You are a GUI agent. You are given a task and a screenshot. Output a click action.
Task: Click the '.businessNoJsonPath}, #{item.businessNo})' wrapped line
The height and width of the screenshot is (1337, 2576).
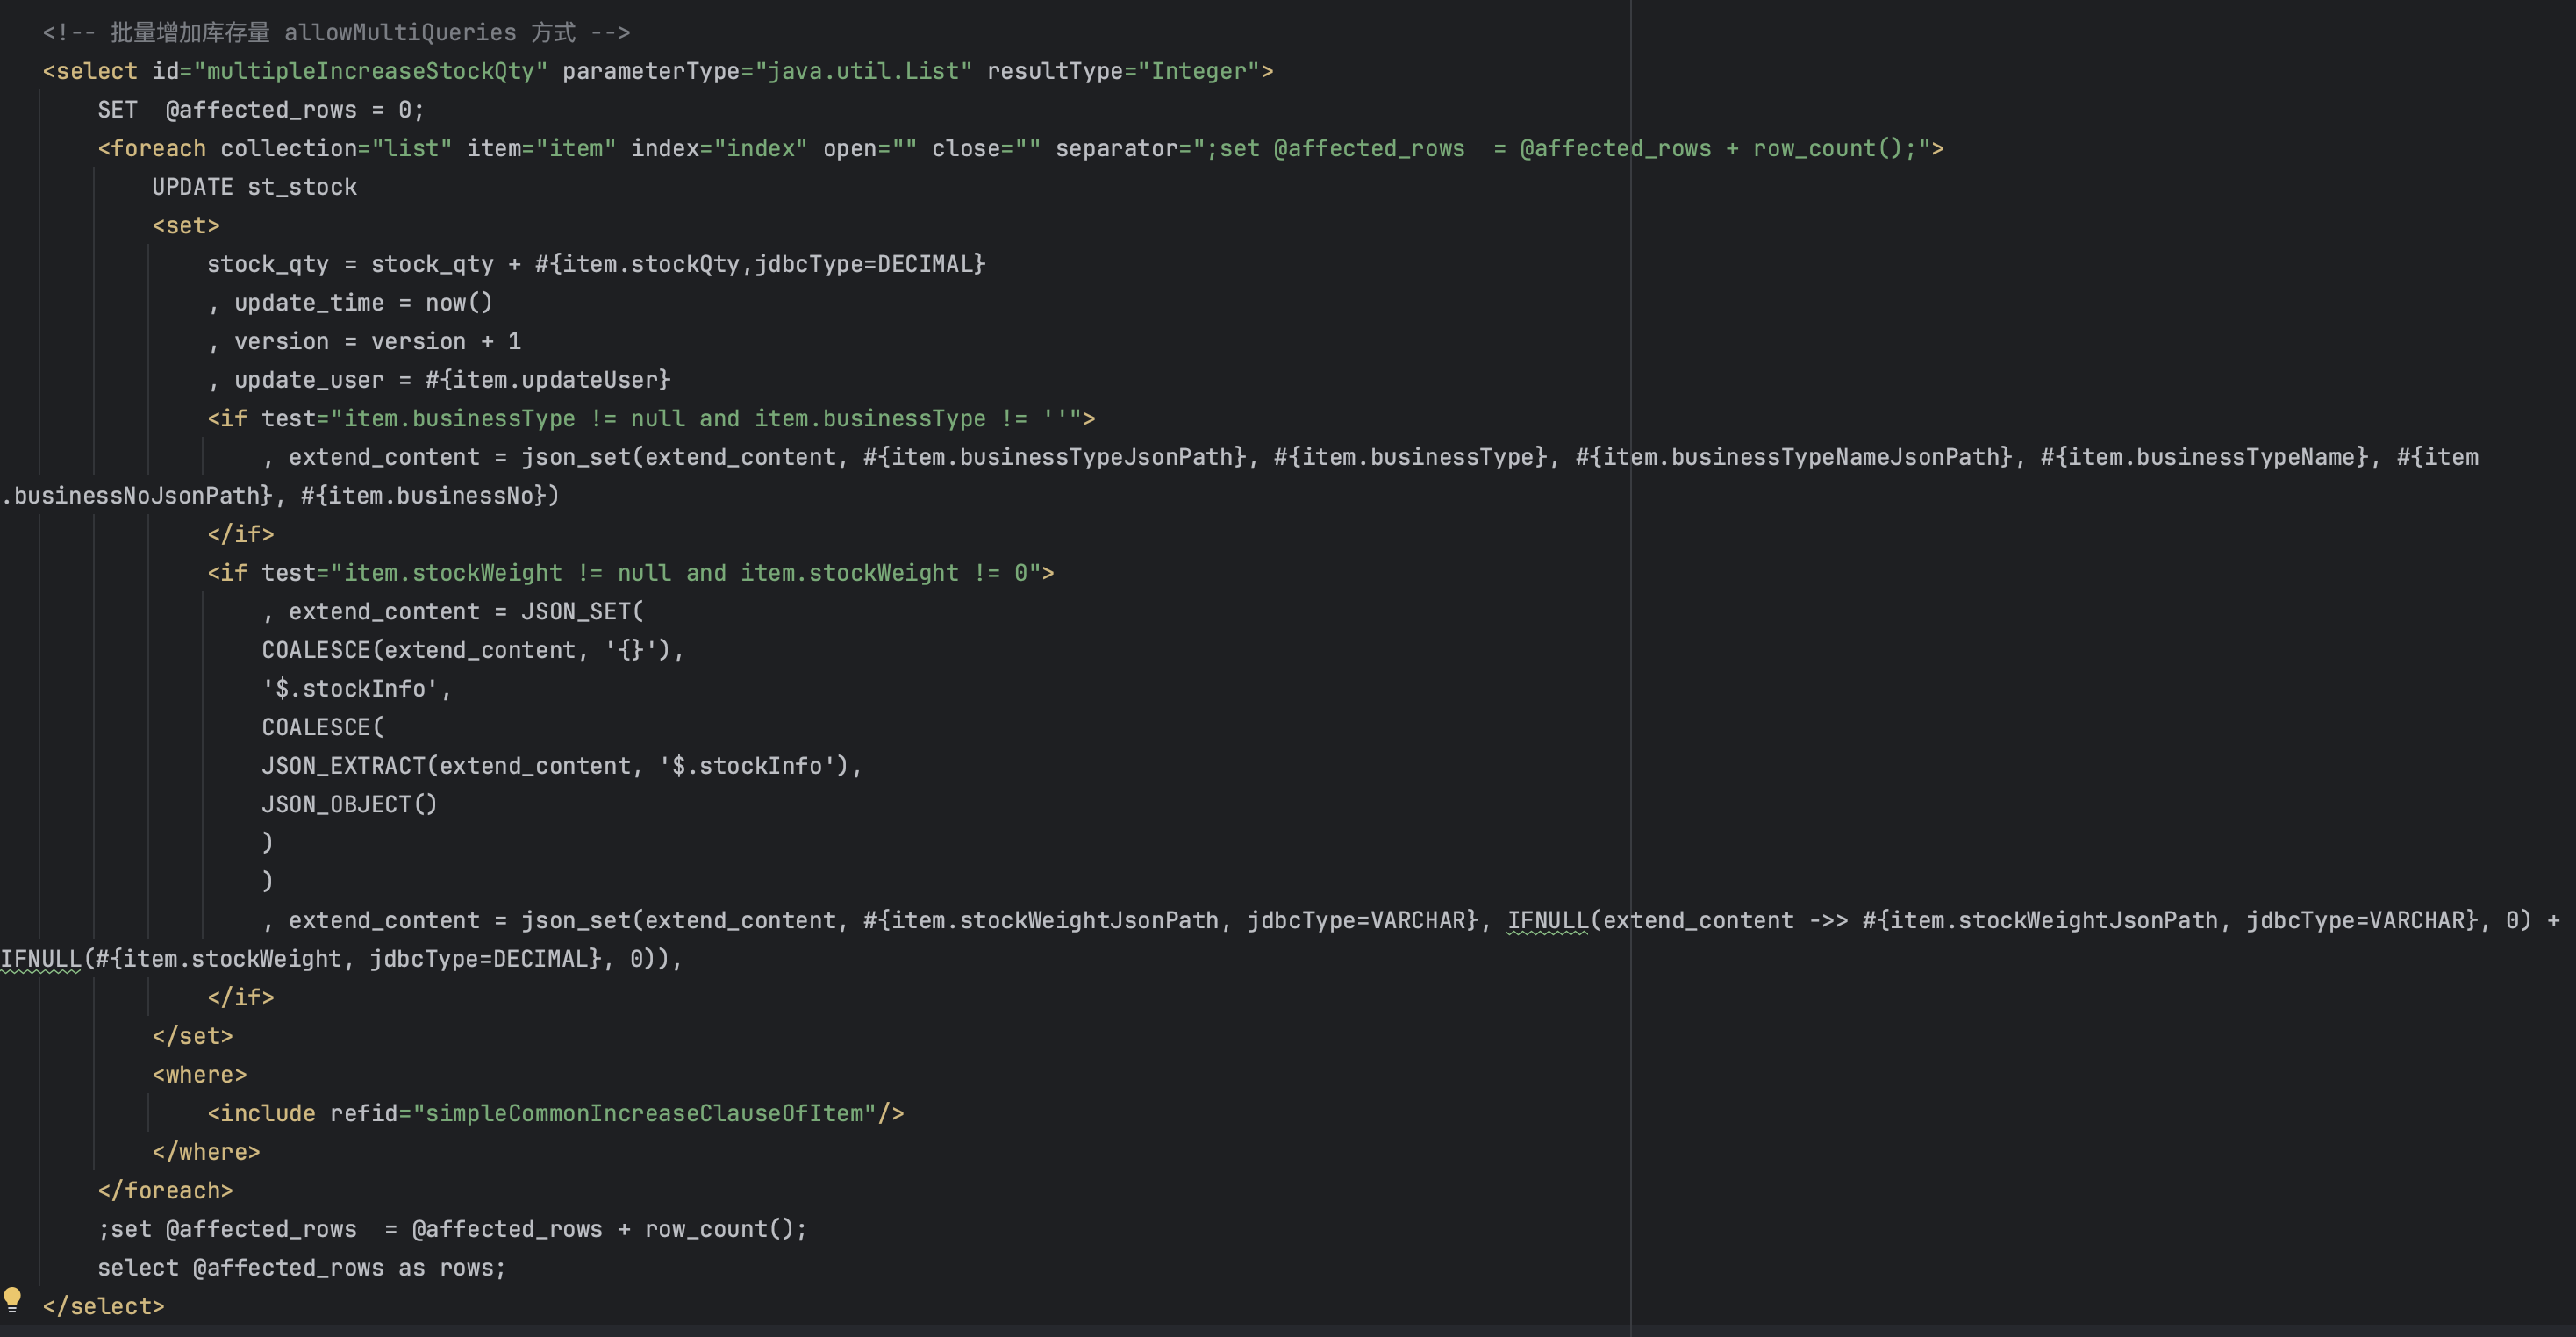point(280,495)
